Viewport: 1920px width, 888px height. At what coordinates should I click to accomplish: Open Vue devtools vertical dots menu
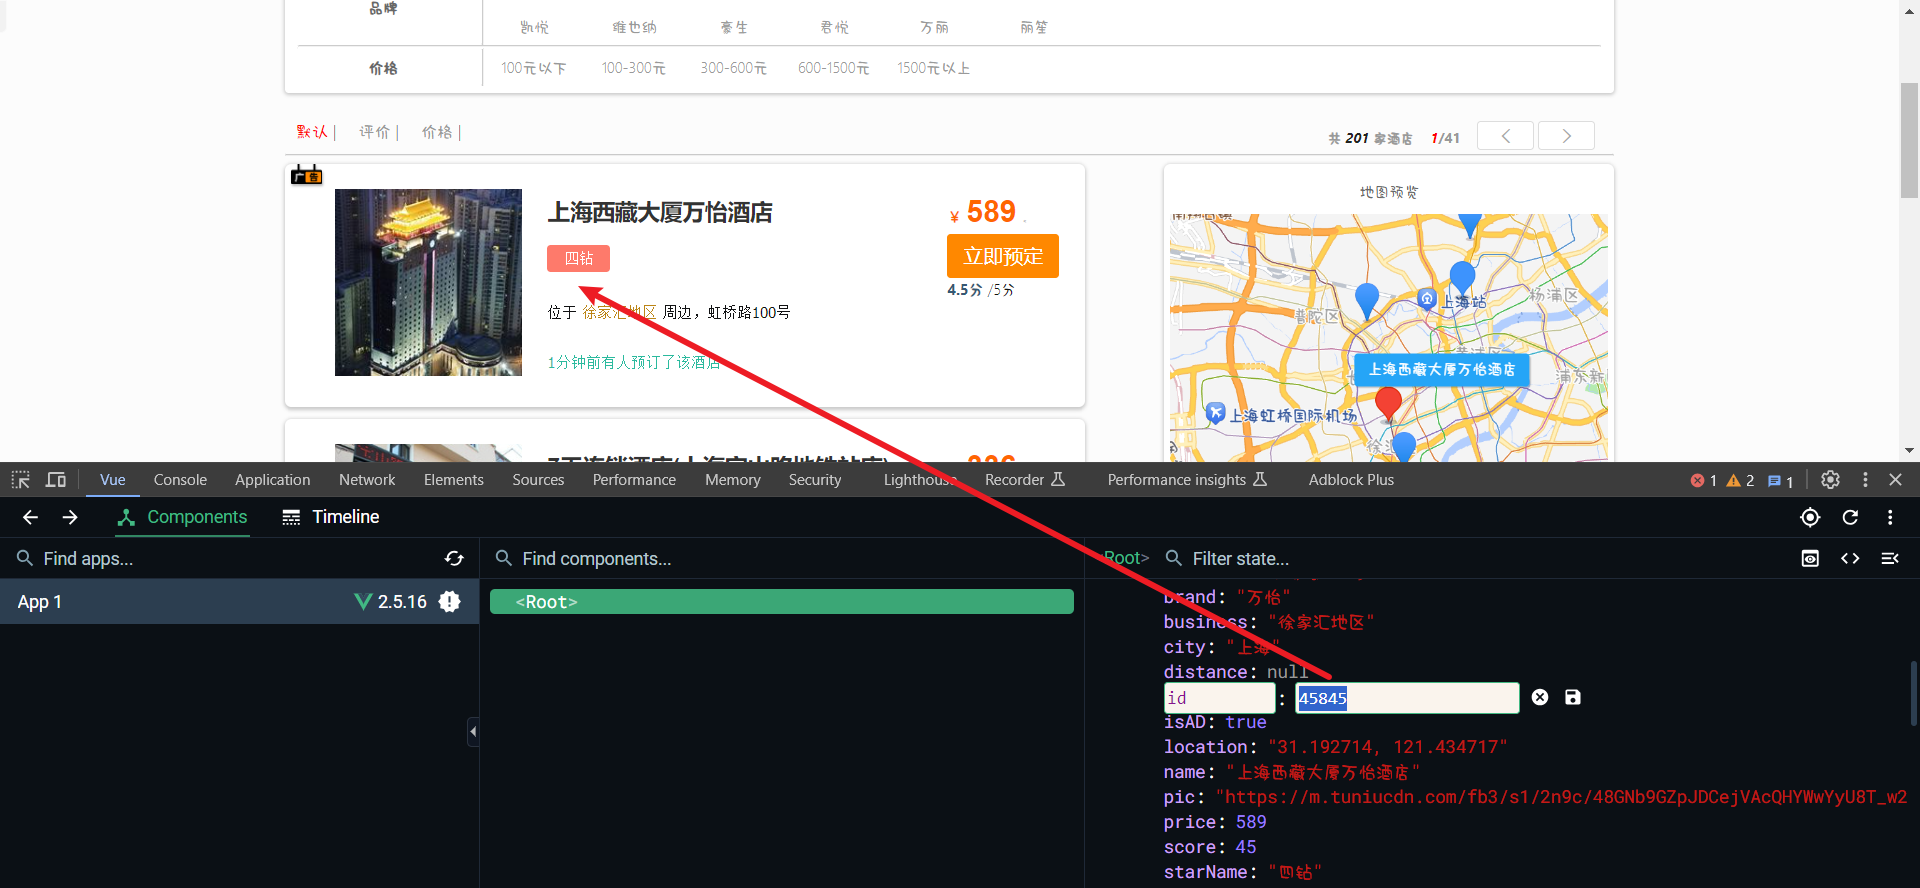coord(1890,517)
